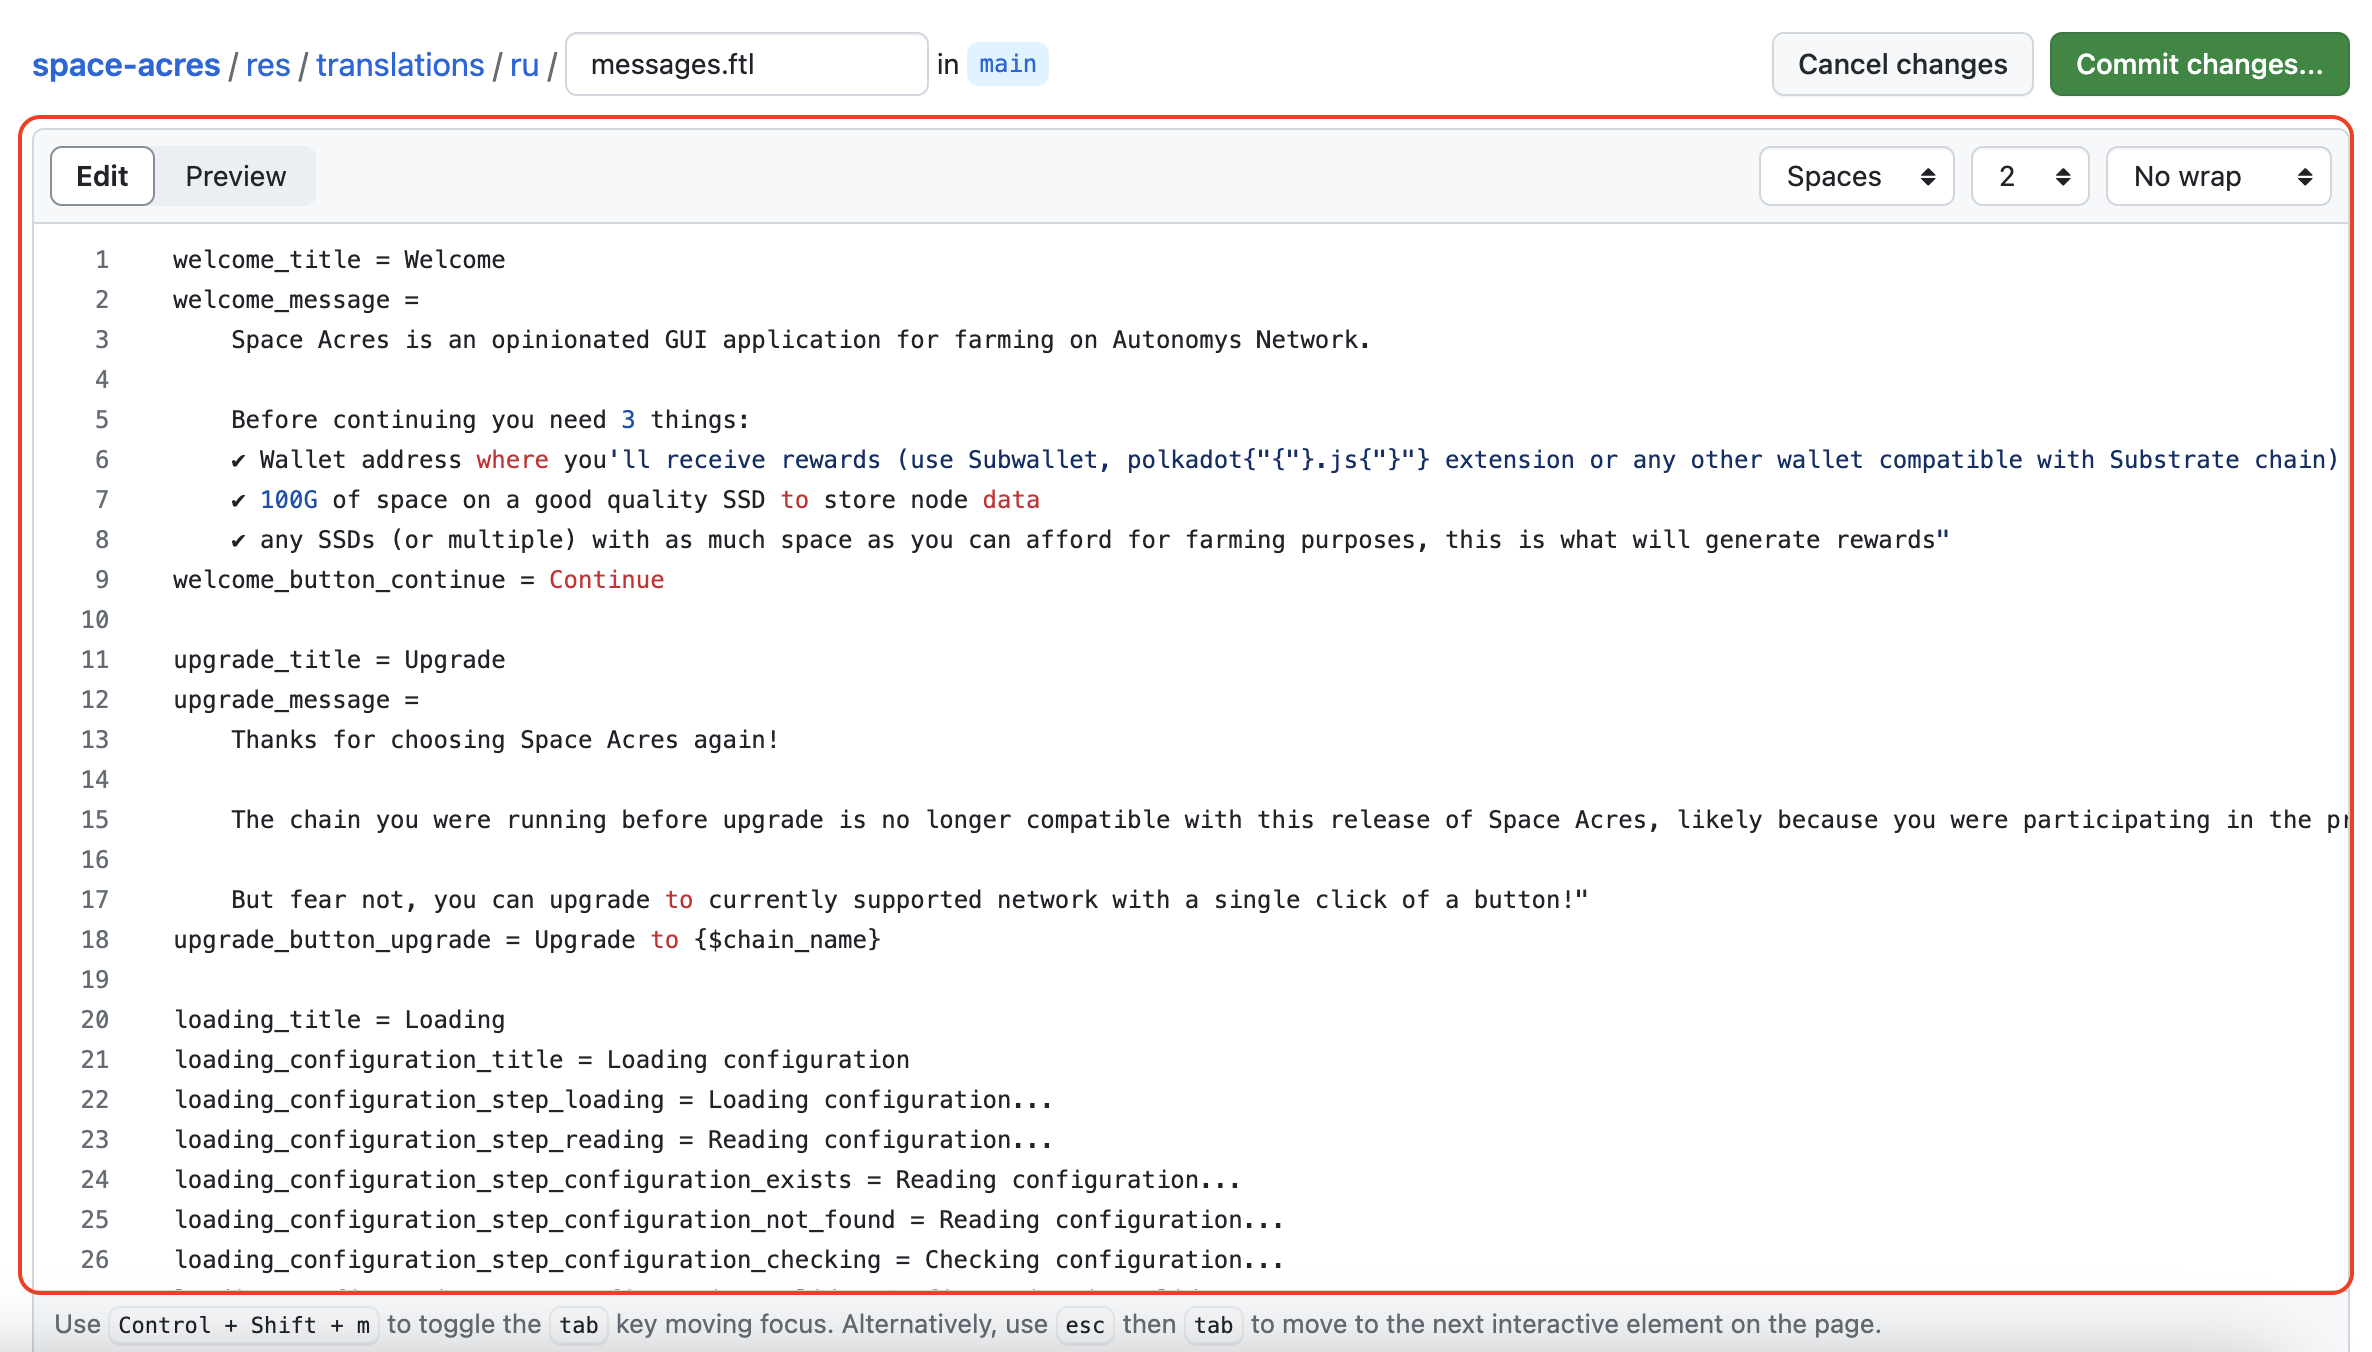Select the Edit tab
2372x1352 pixels.
(x=102, y=176)
